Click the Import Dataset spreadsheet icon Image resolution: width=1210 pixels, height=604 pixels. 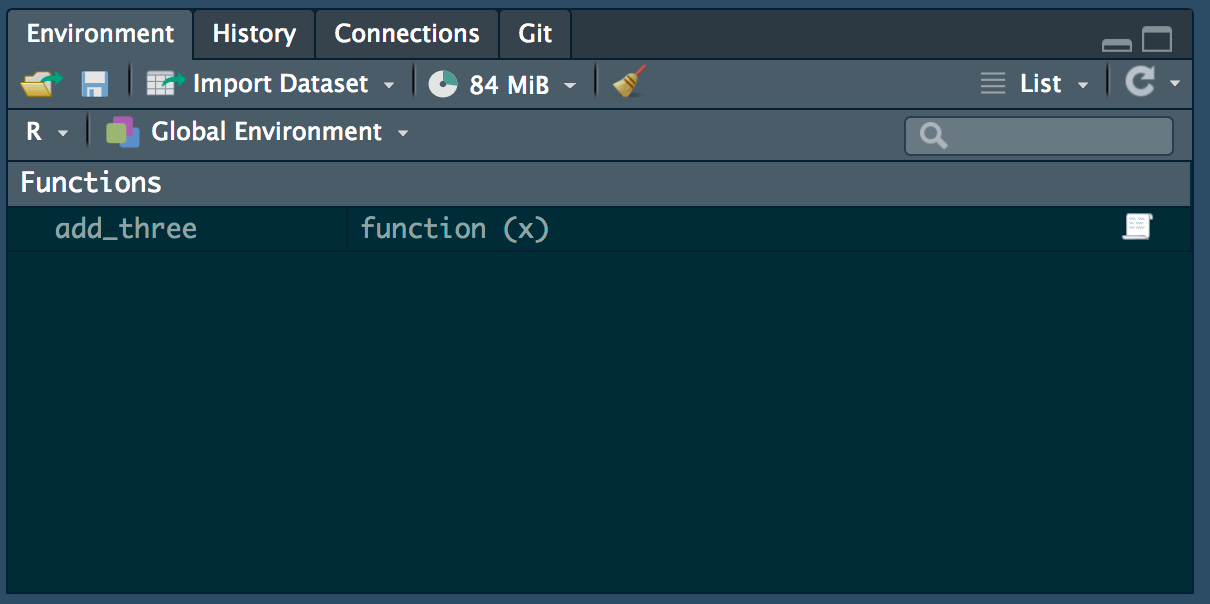pos(160,83)
